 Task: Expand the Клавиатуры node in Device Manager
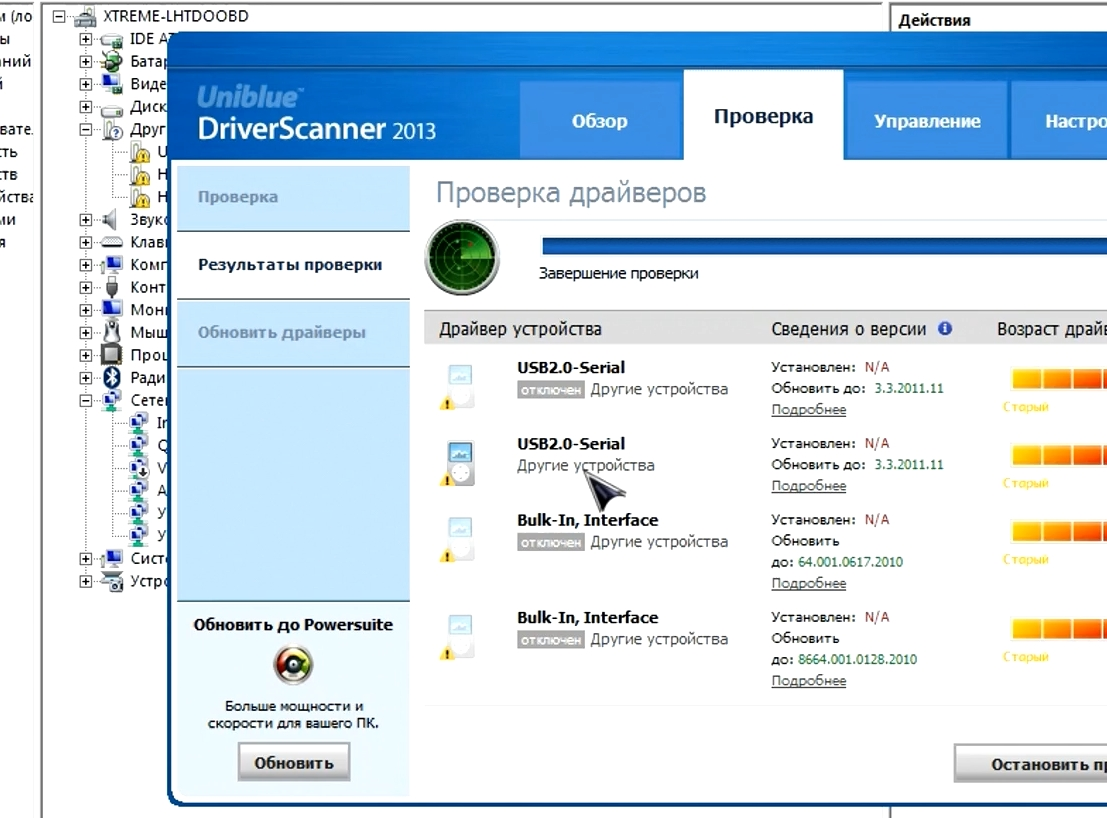click(x=85, y=242)
